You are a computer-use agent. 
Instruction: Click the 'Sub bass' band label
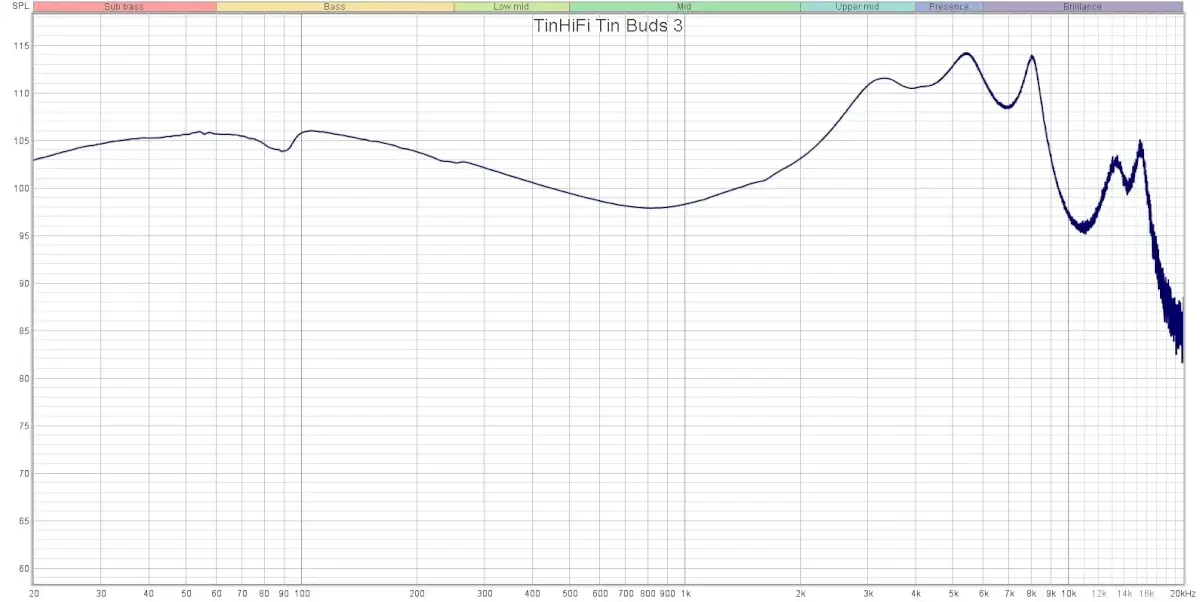(x=124, y=6)
